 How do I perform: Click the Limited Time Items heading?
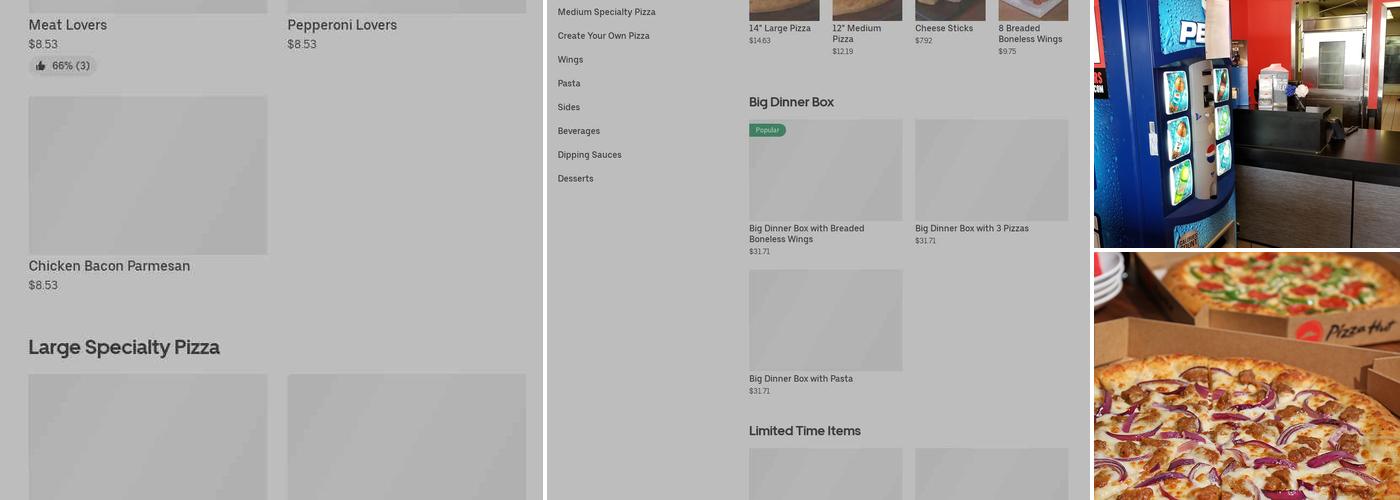point(805,431)
